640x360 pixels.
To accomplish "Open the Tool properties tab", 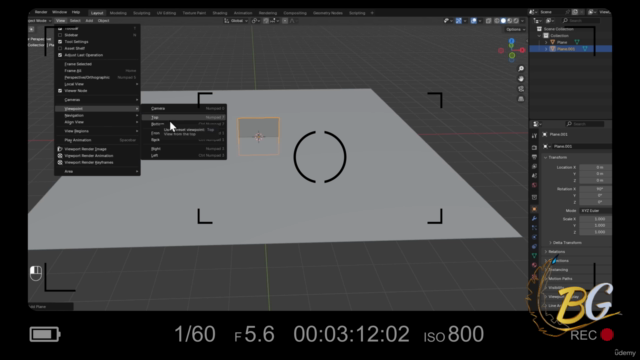I will click(534, 136).
